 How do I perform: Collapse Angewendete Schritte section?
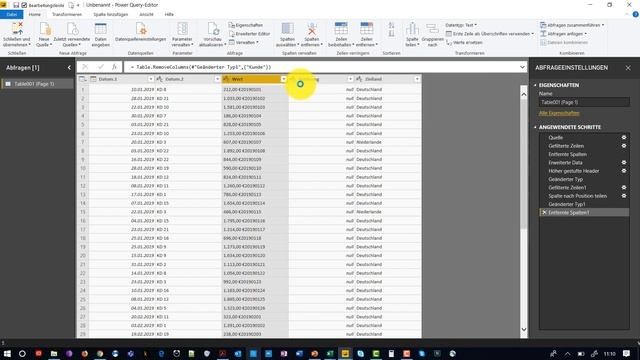pyautogui.click(x=535, y=127)
